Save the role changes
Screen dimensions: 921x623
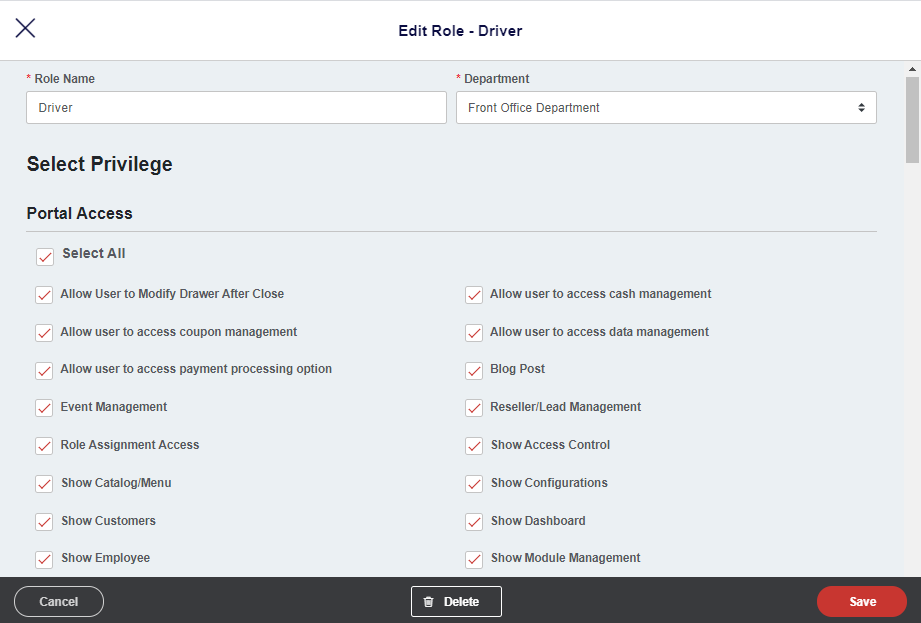coord(862,601)
